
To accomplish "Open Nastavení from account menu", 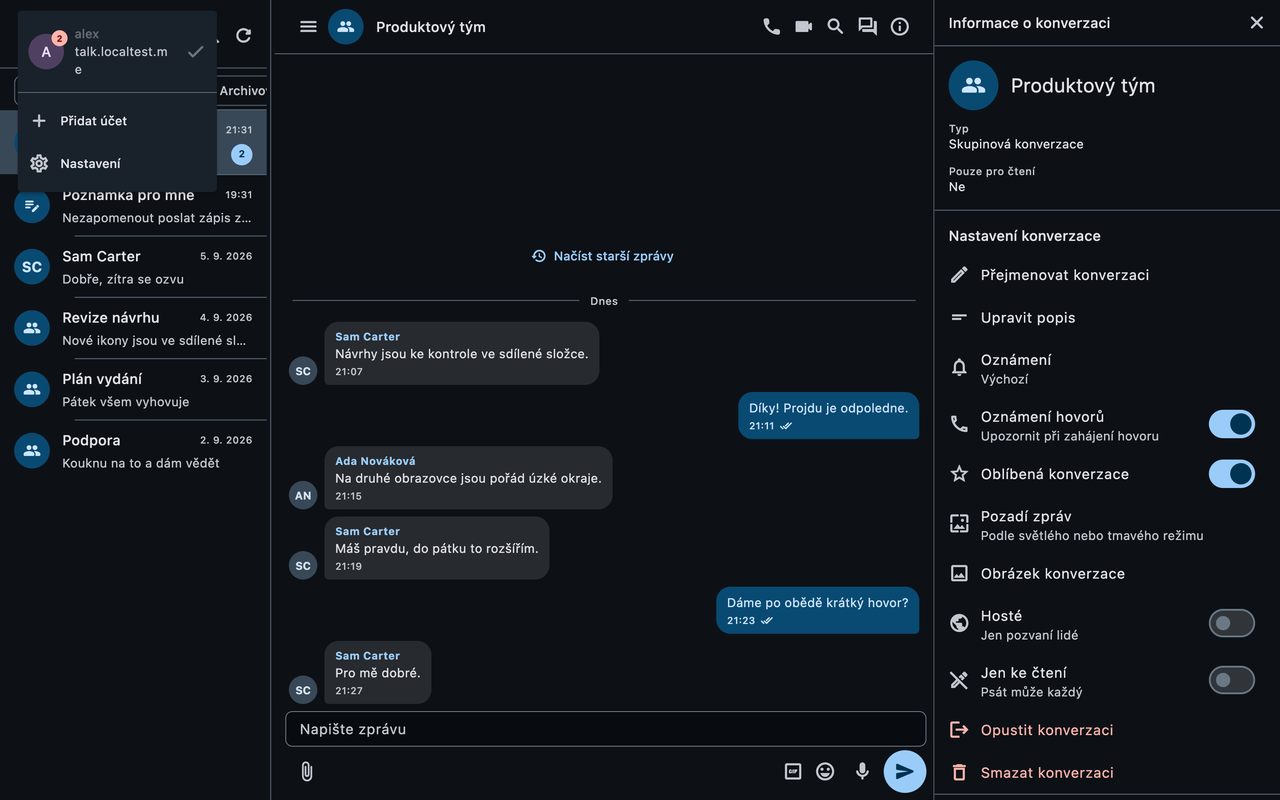I will pyautogui.click(x=117, y=163).
